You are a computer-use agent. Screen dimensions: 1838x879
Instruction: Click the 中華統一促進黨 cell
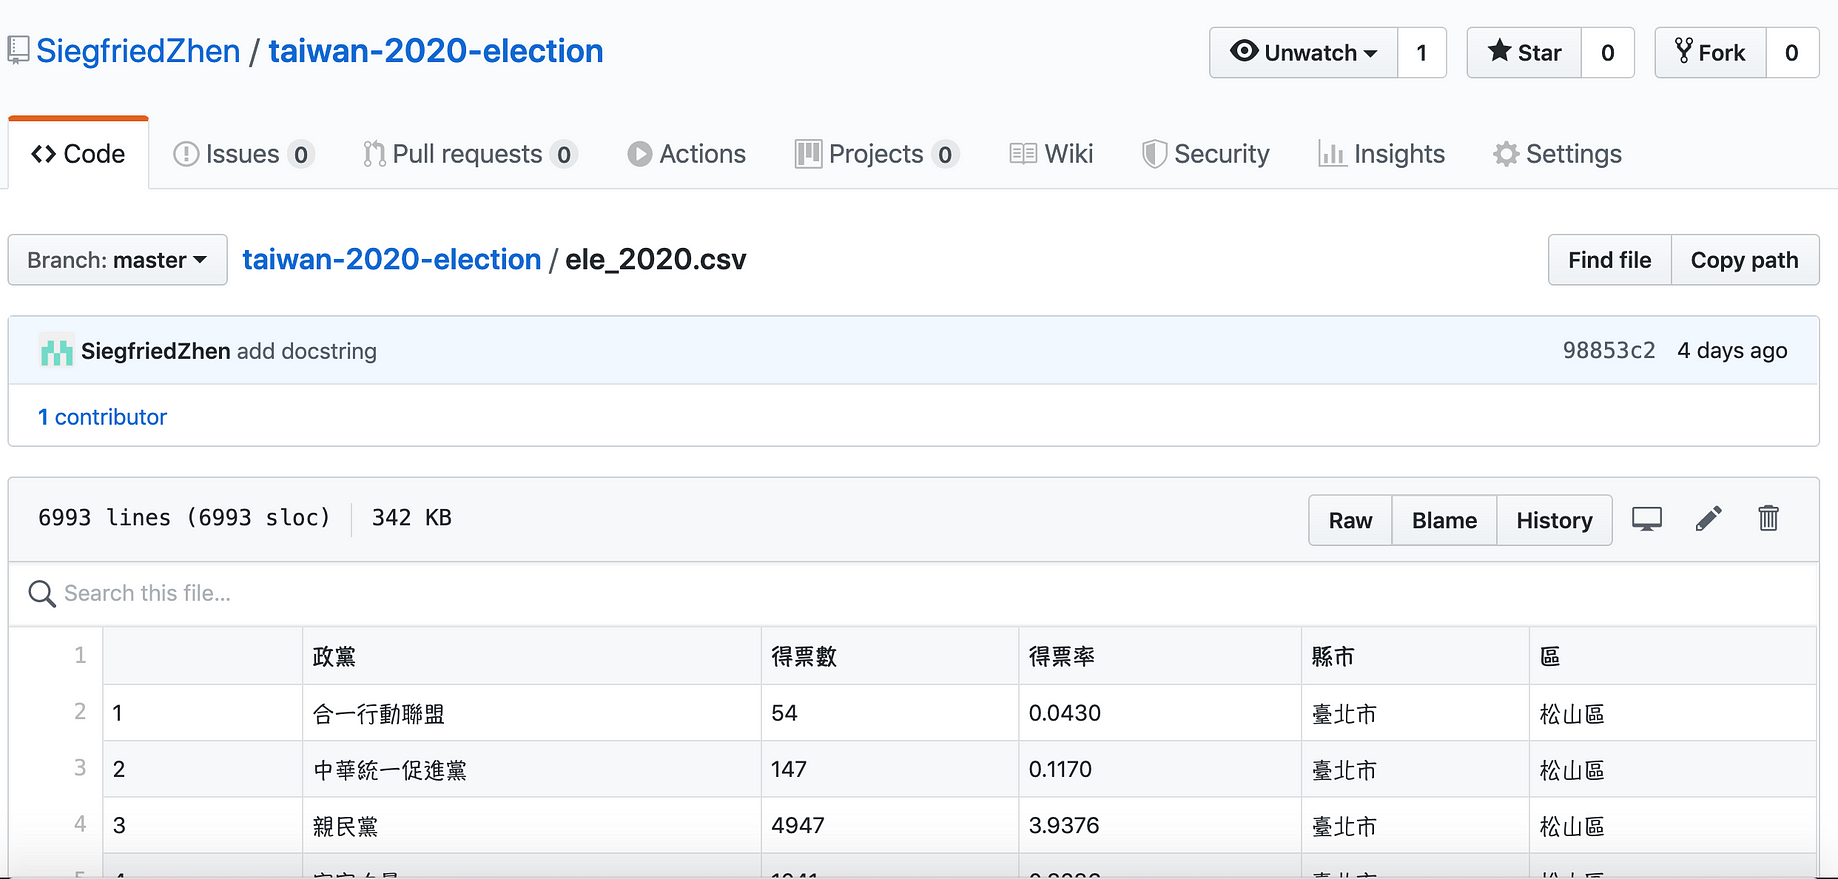tap(531, 769)
